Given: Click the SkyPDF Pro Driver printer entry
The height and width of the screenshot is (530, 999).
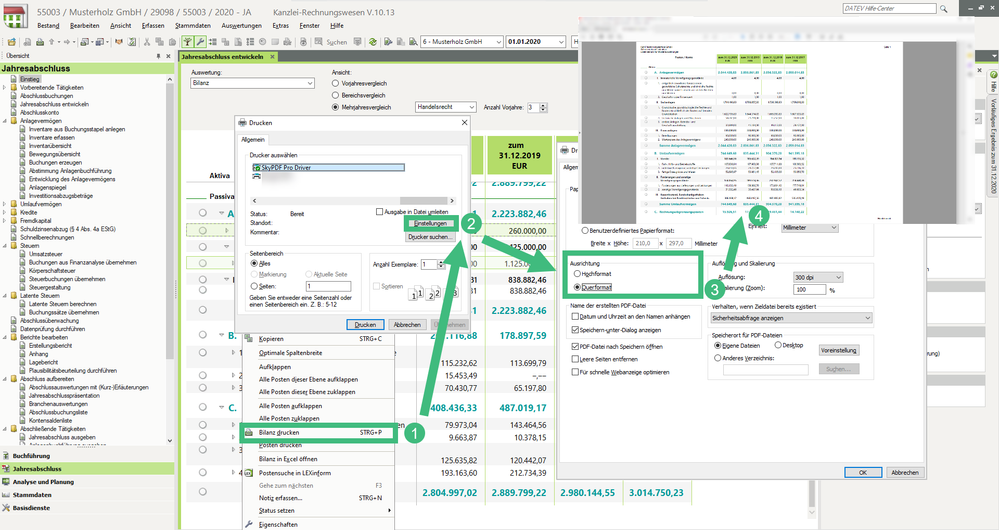Looking at the screenshot, I should [328, 168].
